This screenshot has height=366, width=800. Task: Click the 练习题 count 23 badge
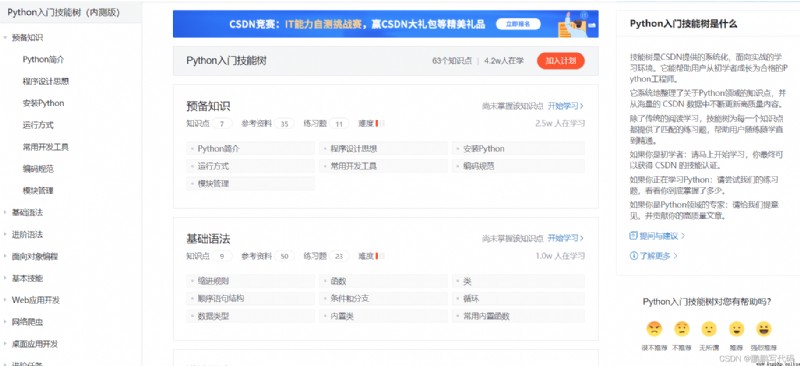click(339, 256)
